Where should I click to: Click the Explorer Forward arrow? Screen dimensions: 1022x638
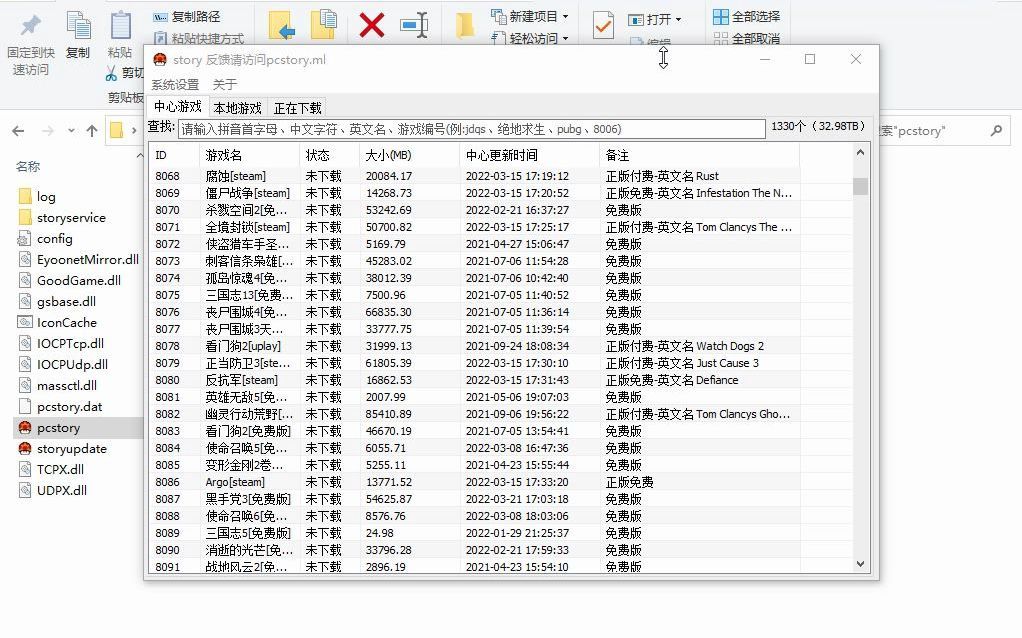pyautogui.click(x=48, y=131)
